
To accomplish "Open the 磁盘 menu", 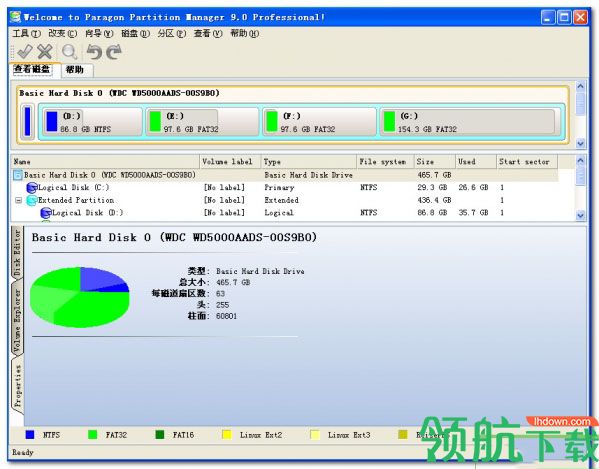I will (135, 34).
